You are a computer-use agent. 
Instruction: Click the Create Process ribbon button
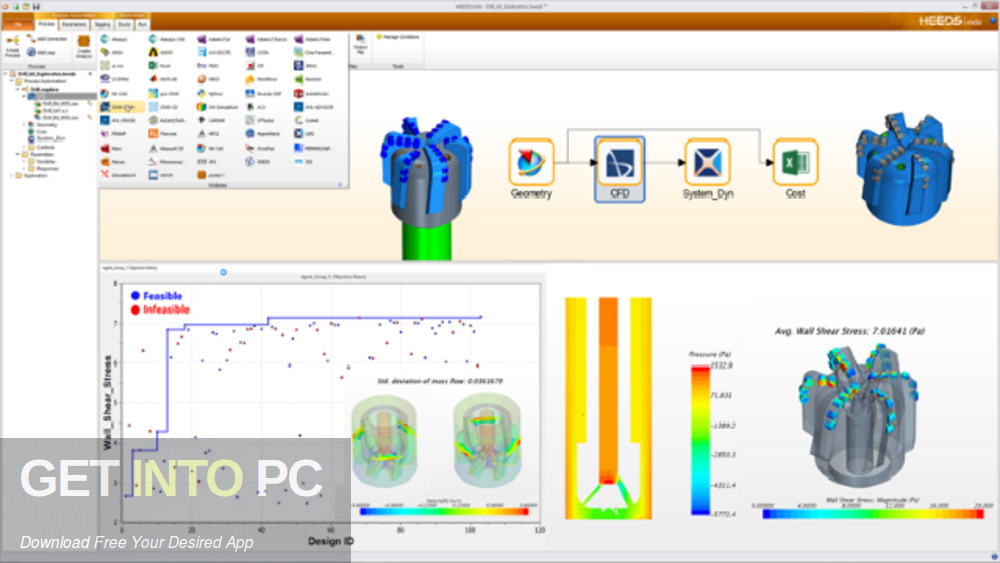pos(12,47)
